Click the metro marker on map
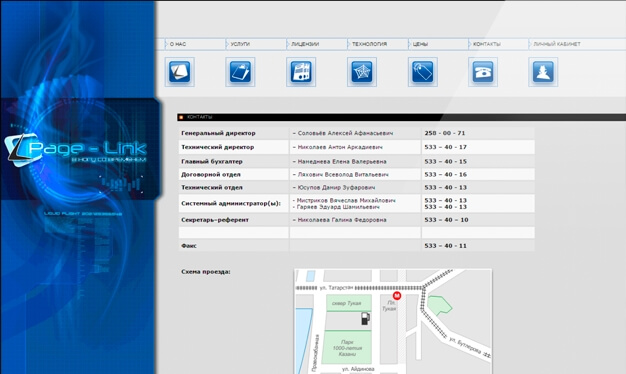 [x=397, y=295]
